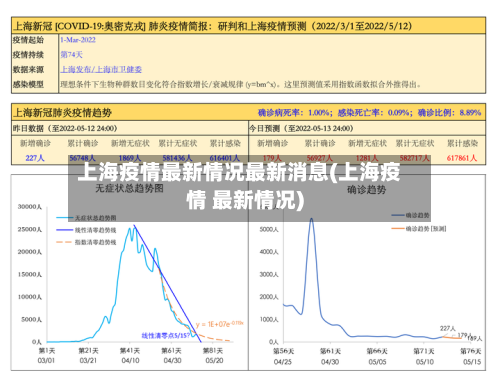Viewport: 500px width, 377px height.
Task: Click the annotation 线性清零点5/15?
Action: (166, 335)
